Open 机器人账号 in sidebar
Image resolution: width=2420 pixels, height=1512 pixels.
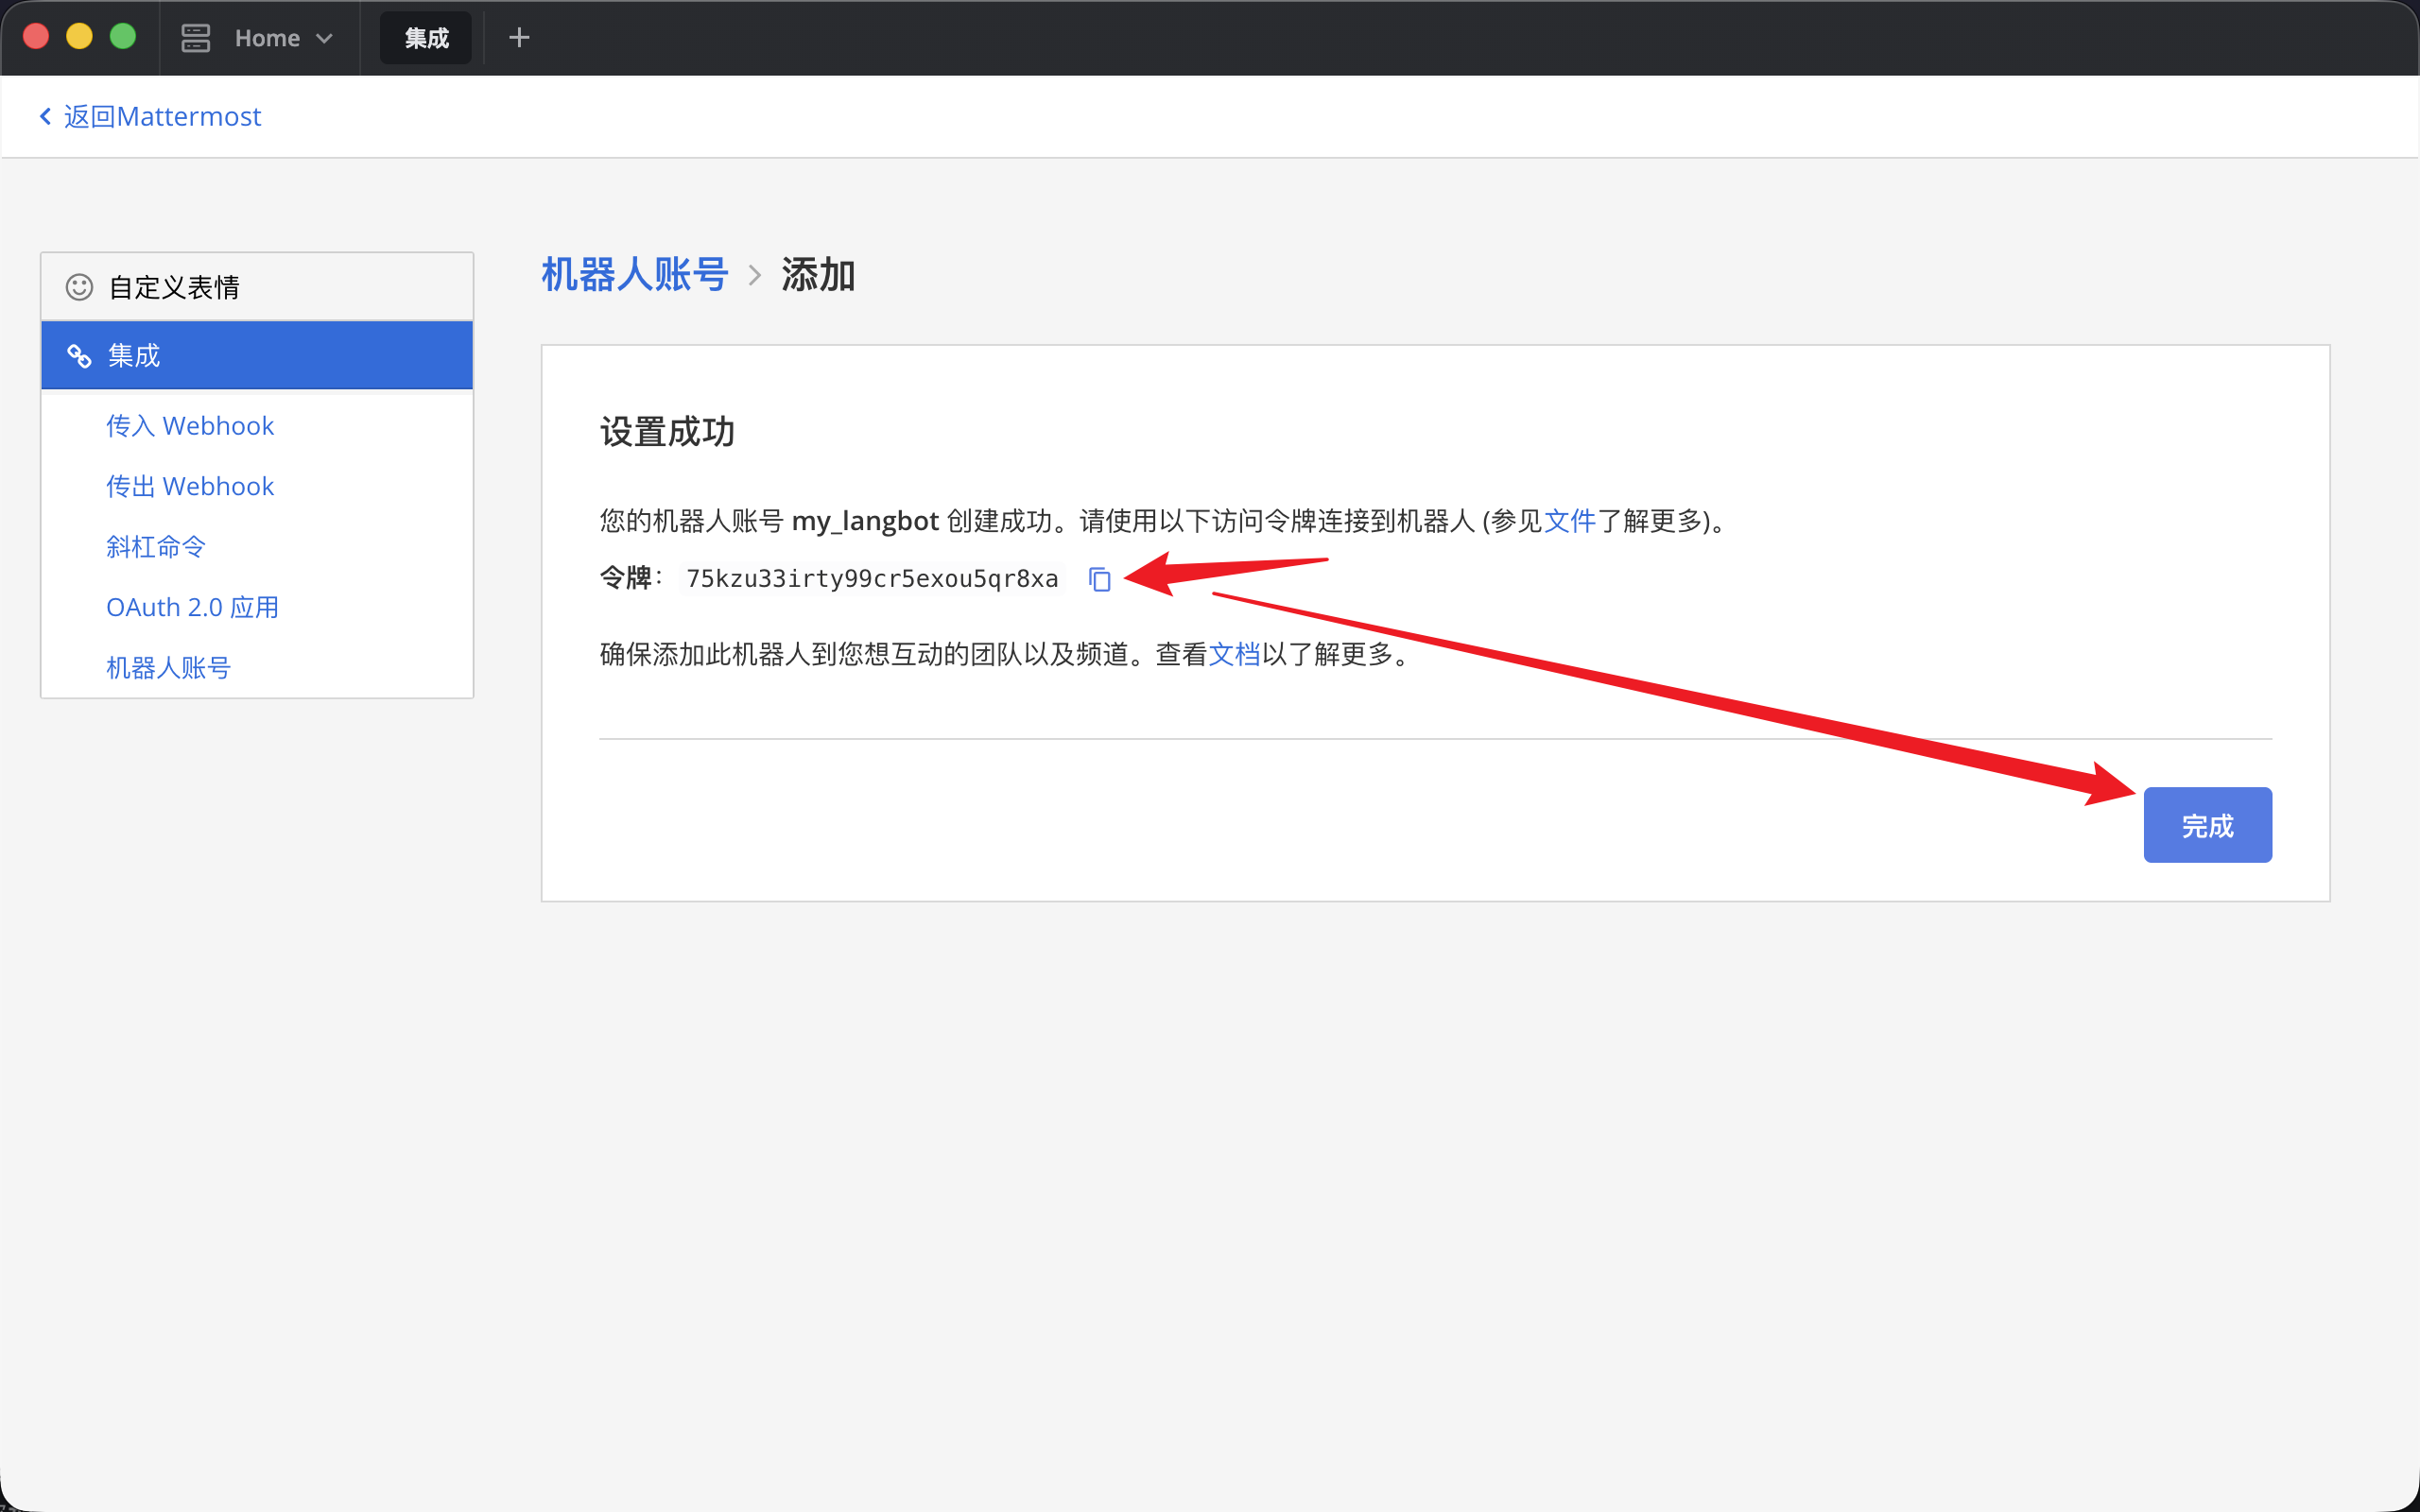coord(168,668)
